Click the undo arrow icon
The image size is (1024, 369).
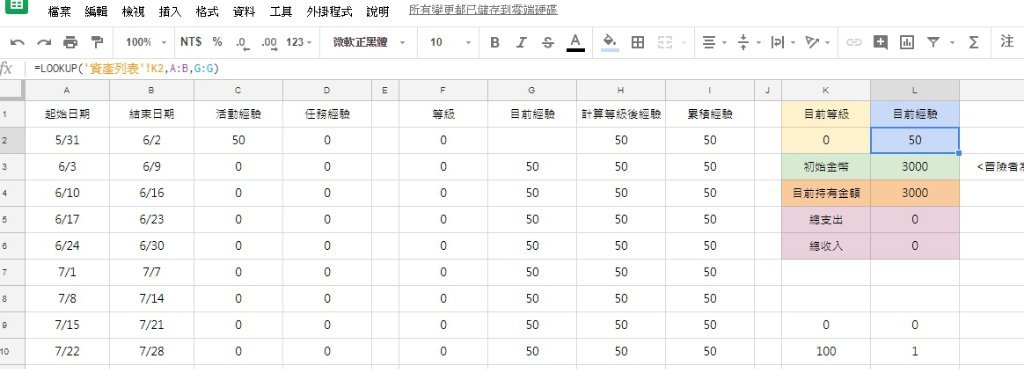click(18, 42)
